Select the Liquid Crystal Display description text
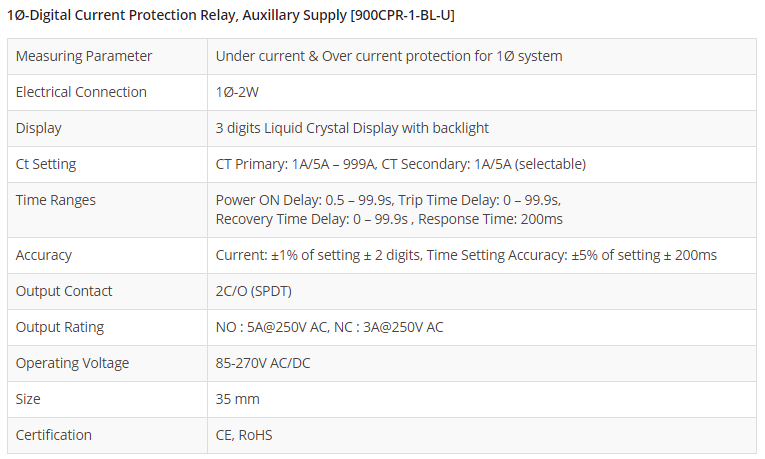The image size is (765, 459). coord(352,128)
